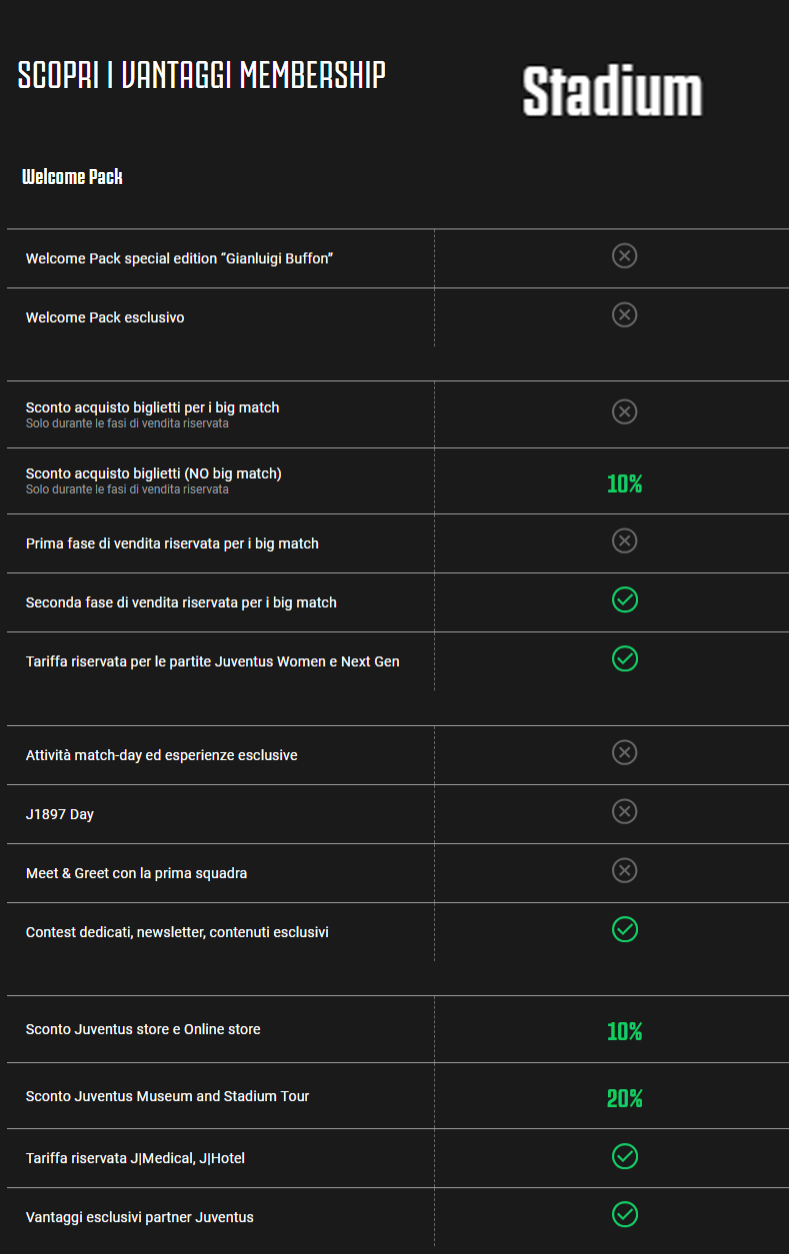This screenshot has height=1254, width=789.
Task: Click the Scopri i vantaggi membership title
Action: point(202,76)
